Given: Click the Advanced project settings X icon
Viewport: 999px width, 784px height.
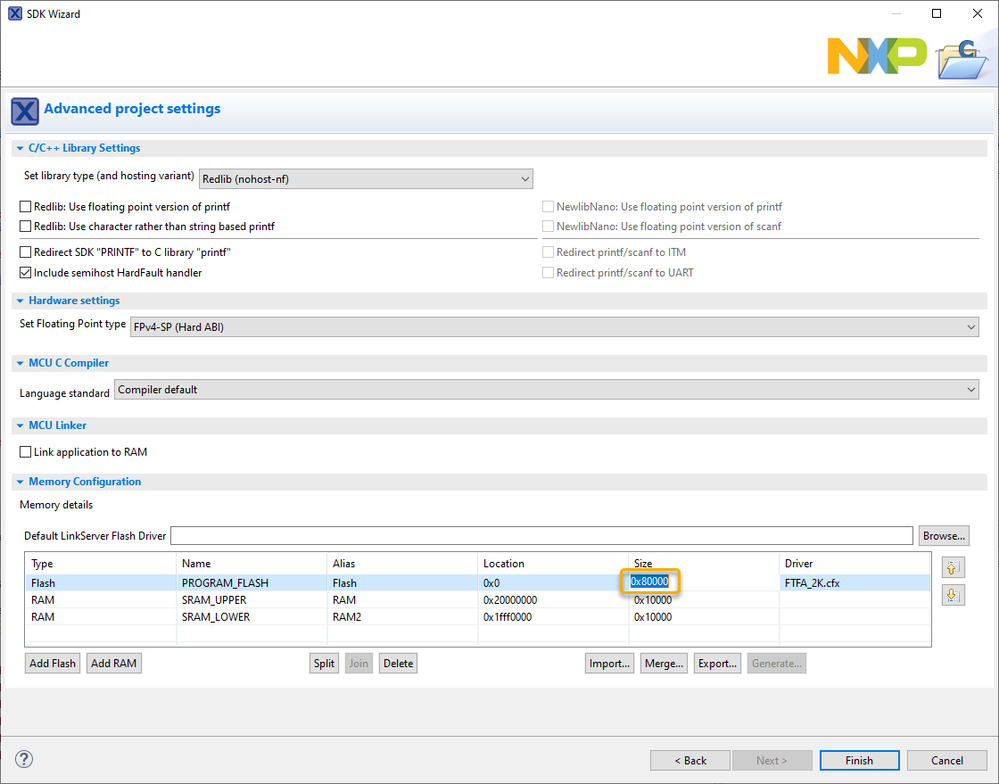Looking at the screenshot, I should click(26, 110).
